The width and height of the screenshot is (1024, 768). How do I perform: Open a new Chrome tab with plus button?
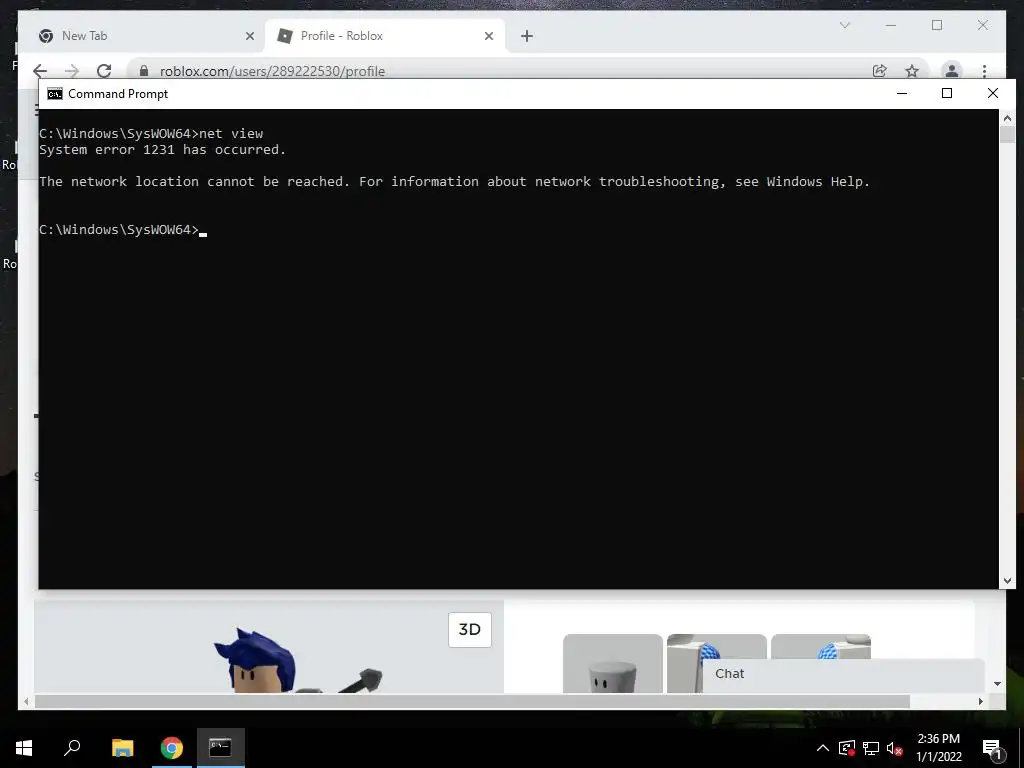(x=527, y=37)
